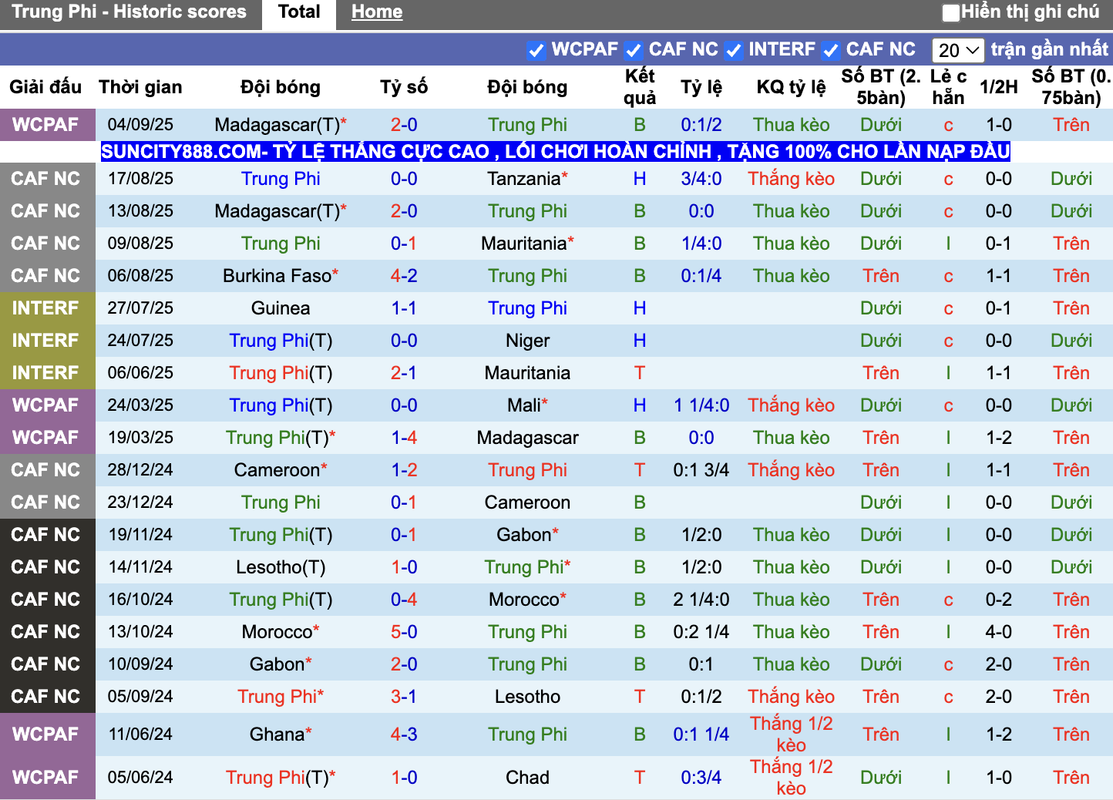Viewport: 1113px width, 800px height.
Task: Click the 0:2 1/4 odds on 13/10/24
Action: 701,632
